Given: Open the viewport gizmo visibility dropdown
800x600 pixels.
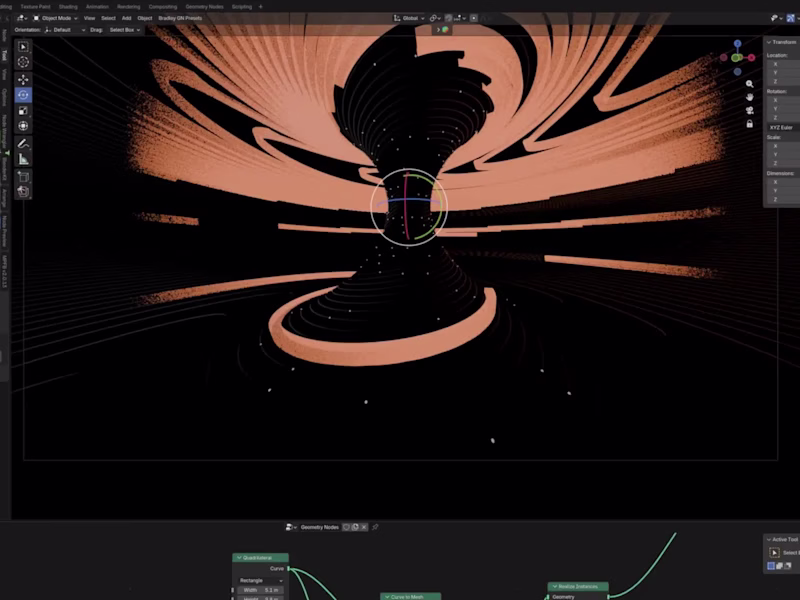Looking at the screenshot, I should 776,18.
